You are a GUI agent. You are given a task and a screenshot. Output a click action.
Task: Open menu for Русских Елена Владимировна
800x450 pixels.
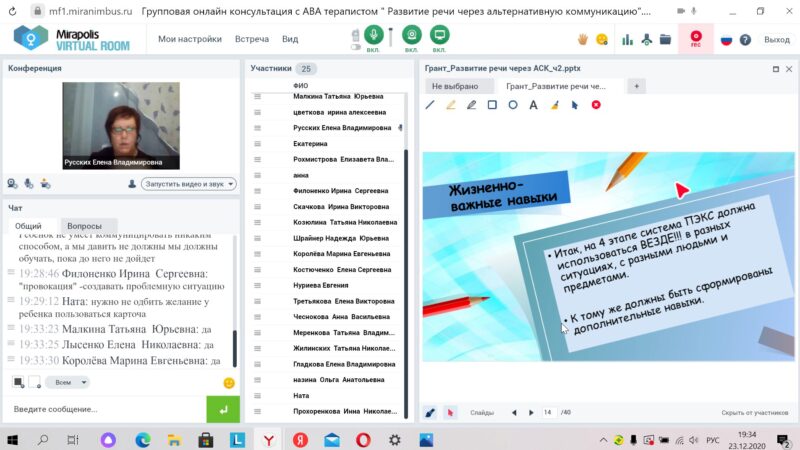[x=257, y=128]
